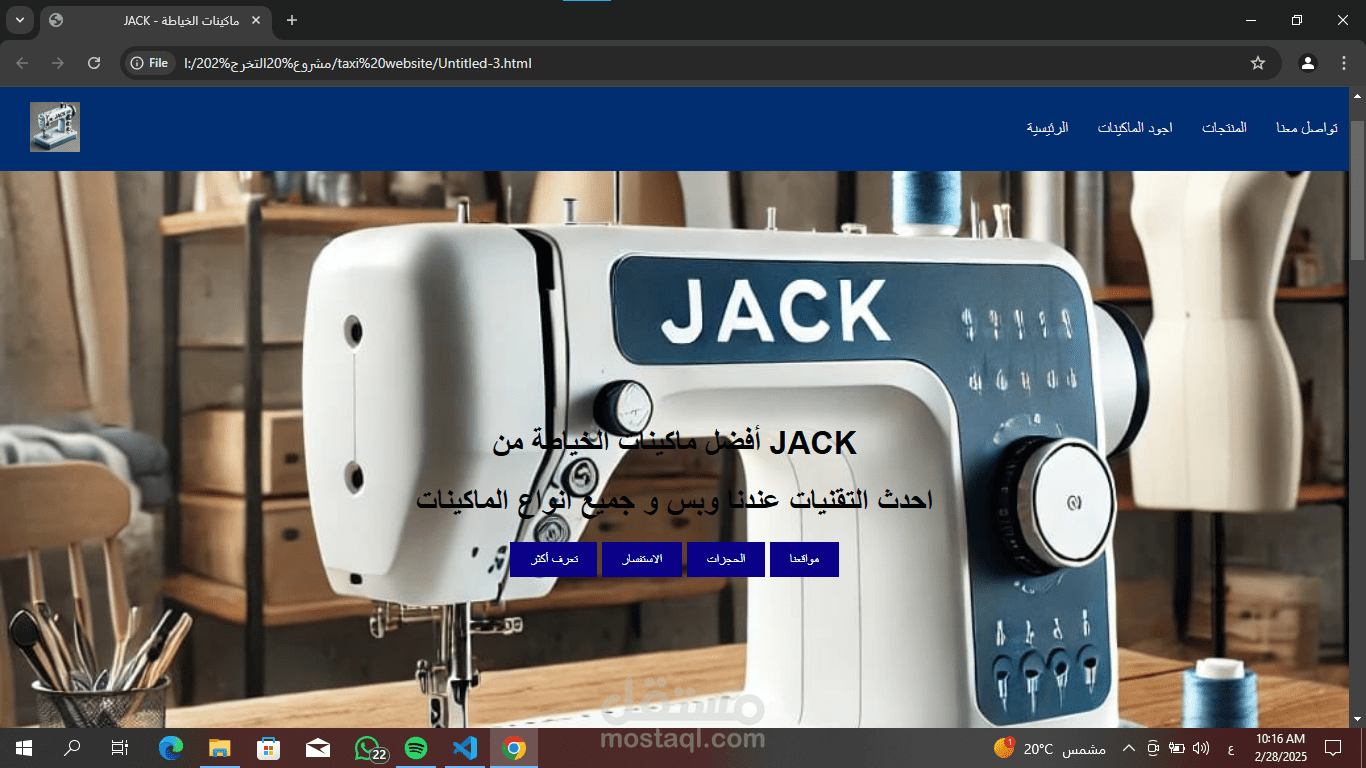Click the مواقعنا button

(805, 559)
